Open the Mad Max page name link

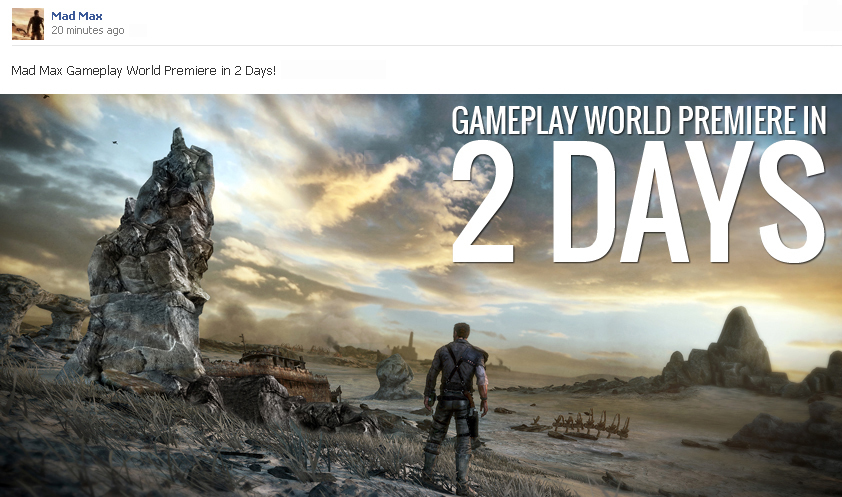(x=76, y=16)
